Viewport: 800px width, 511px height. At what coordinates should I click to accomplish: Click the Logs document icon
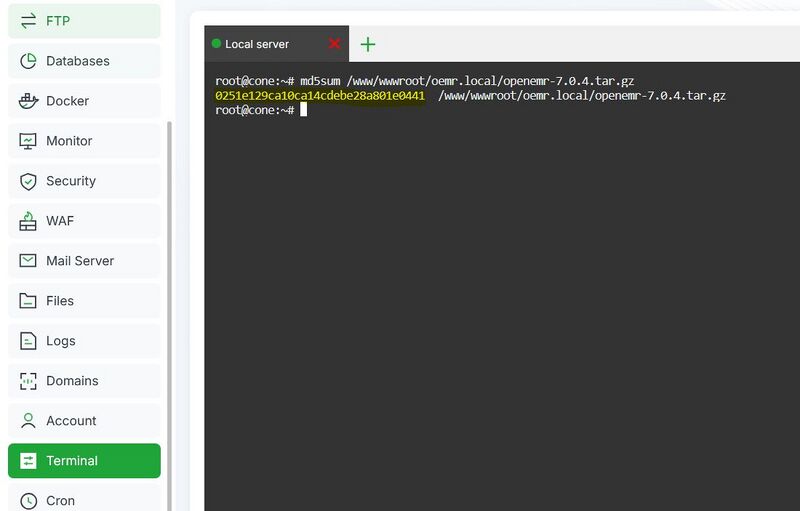(28, 341)
